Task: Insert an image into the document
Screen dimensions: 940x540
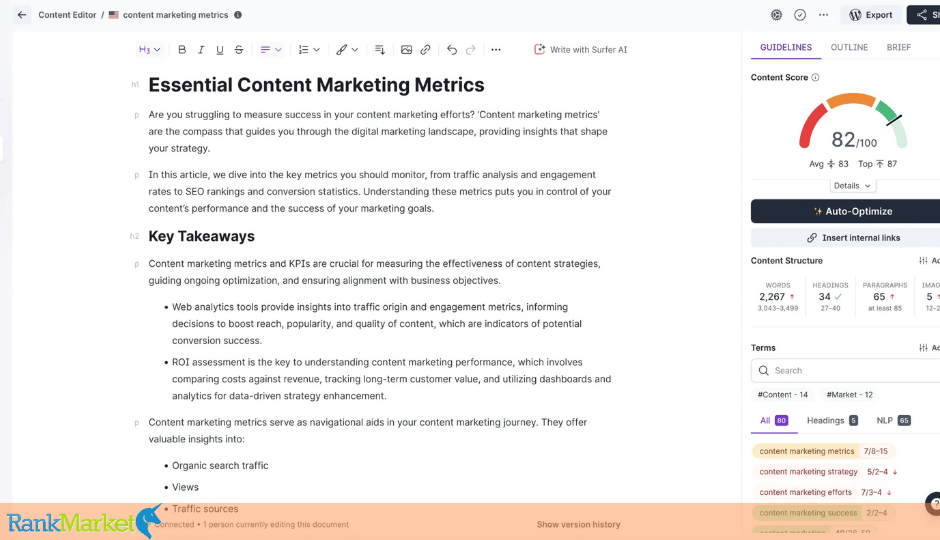Action: pos(406,50)
